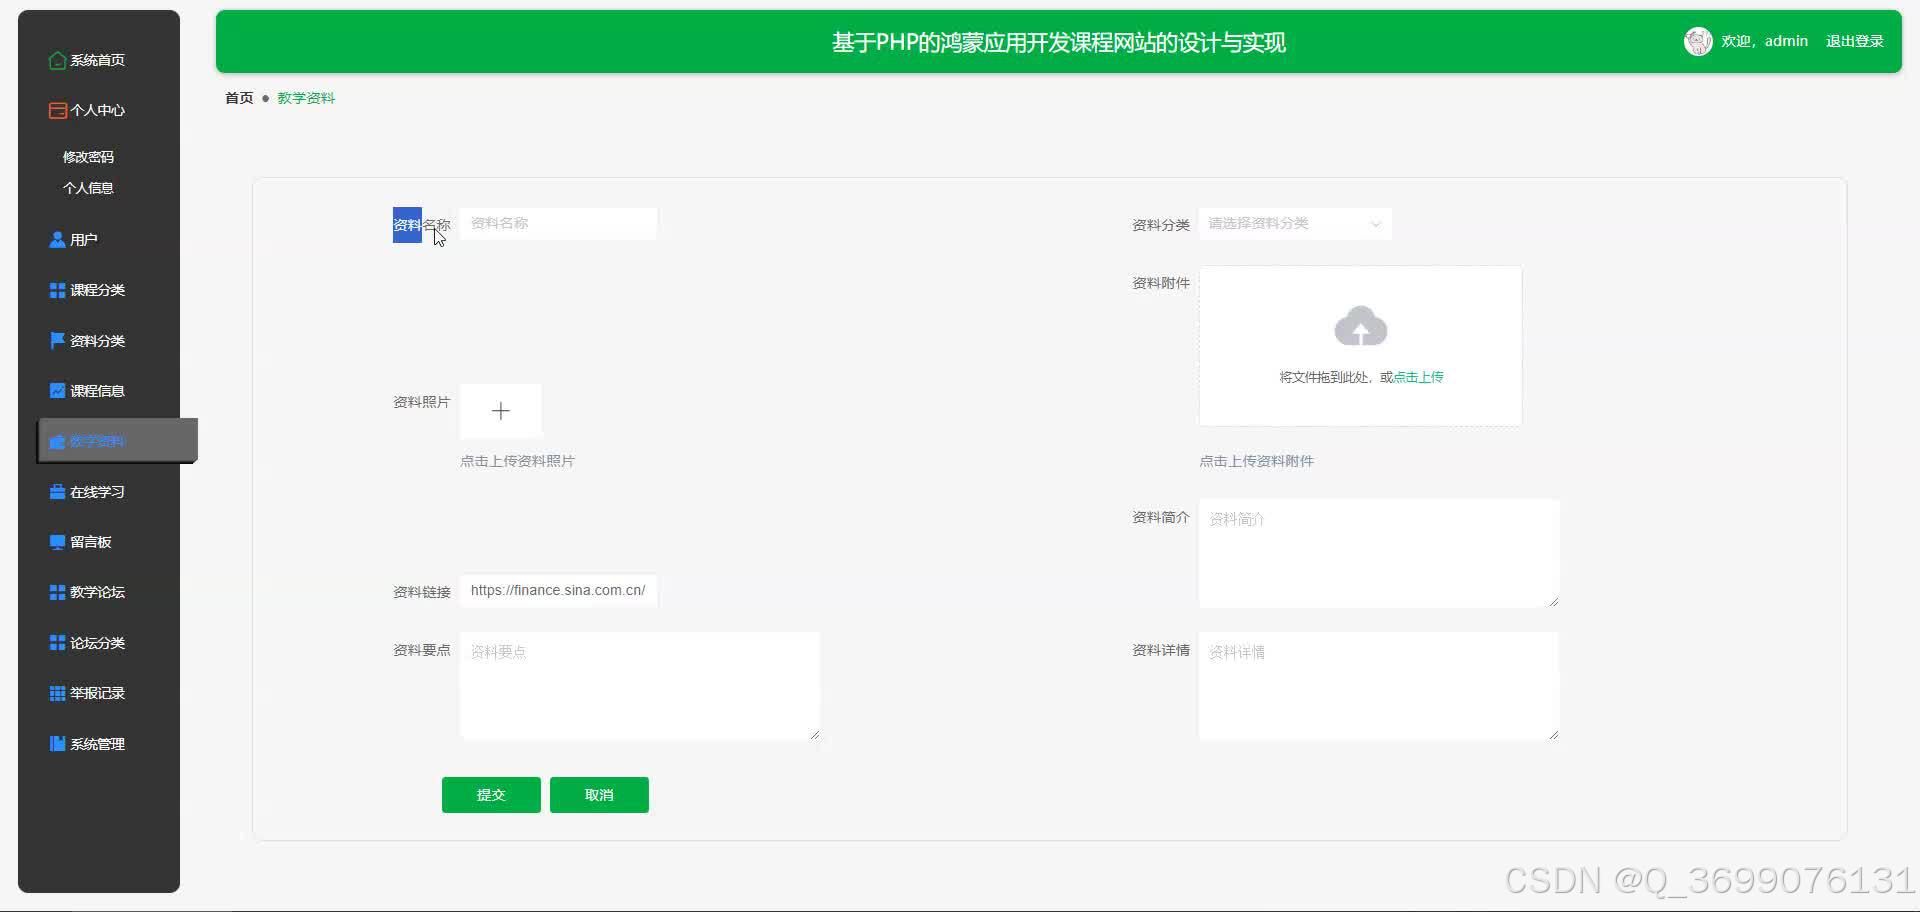Open 个人信息 in sidebar
The width and height of the screenshot is (1920, 912).
[88, 188]
